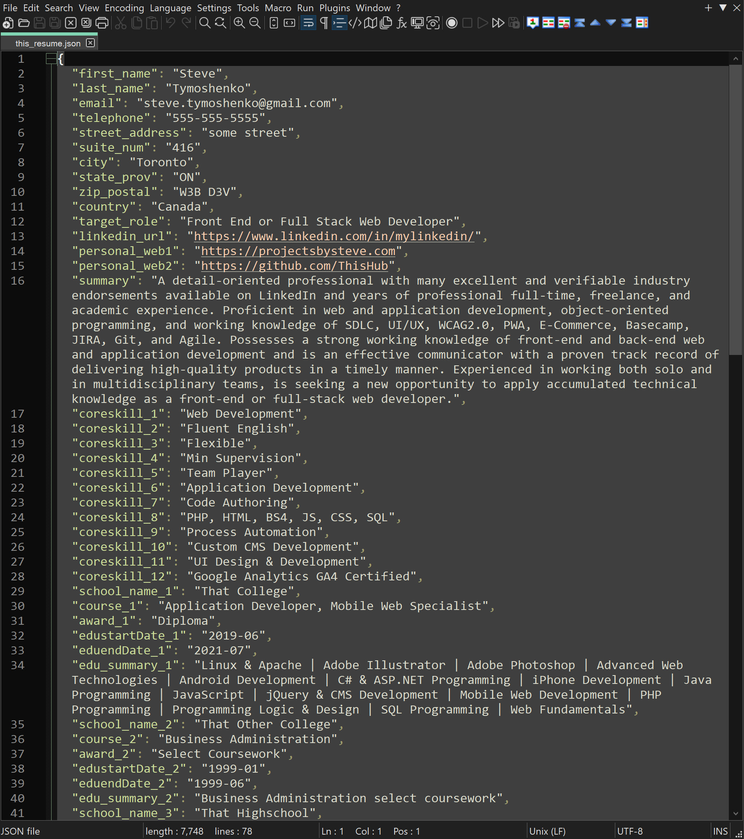Image resolution: width=744 pixels, height=839 pixels.
Task: Open the Find magnifier tool
Action: coord(204,23)
